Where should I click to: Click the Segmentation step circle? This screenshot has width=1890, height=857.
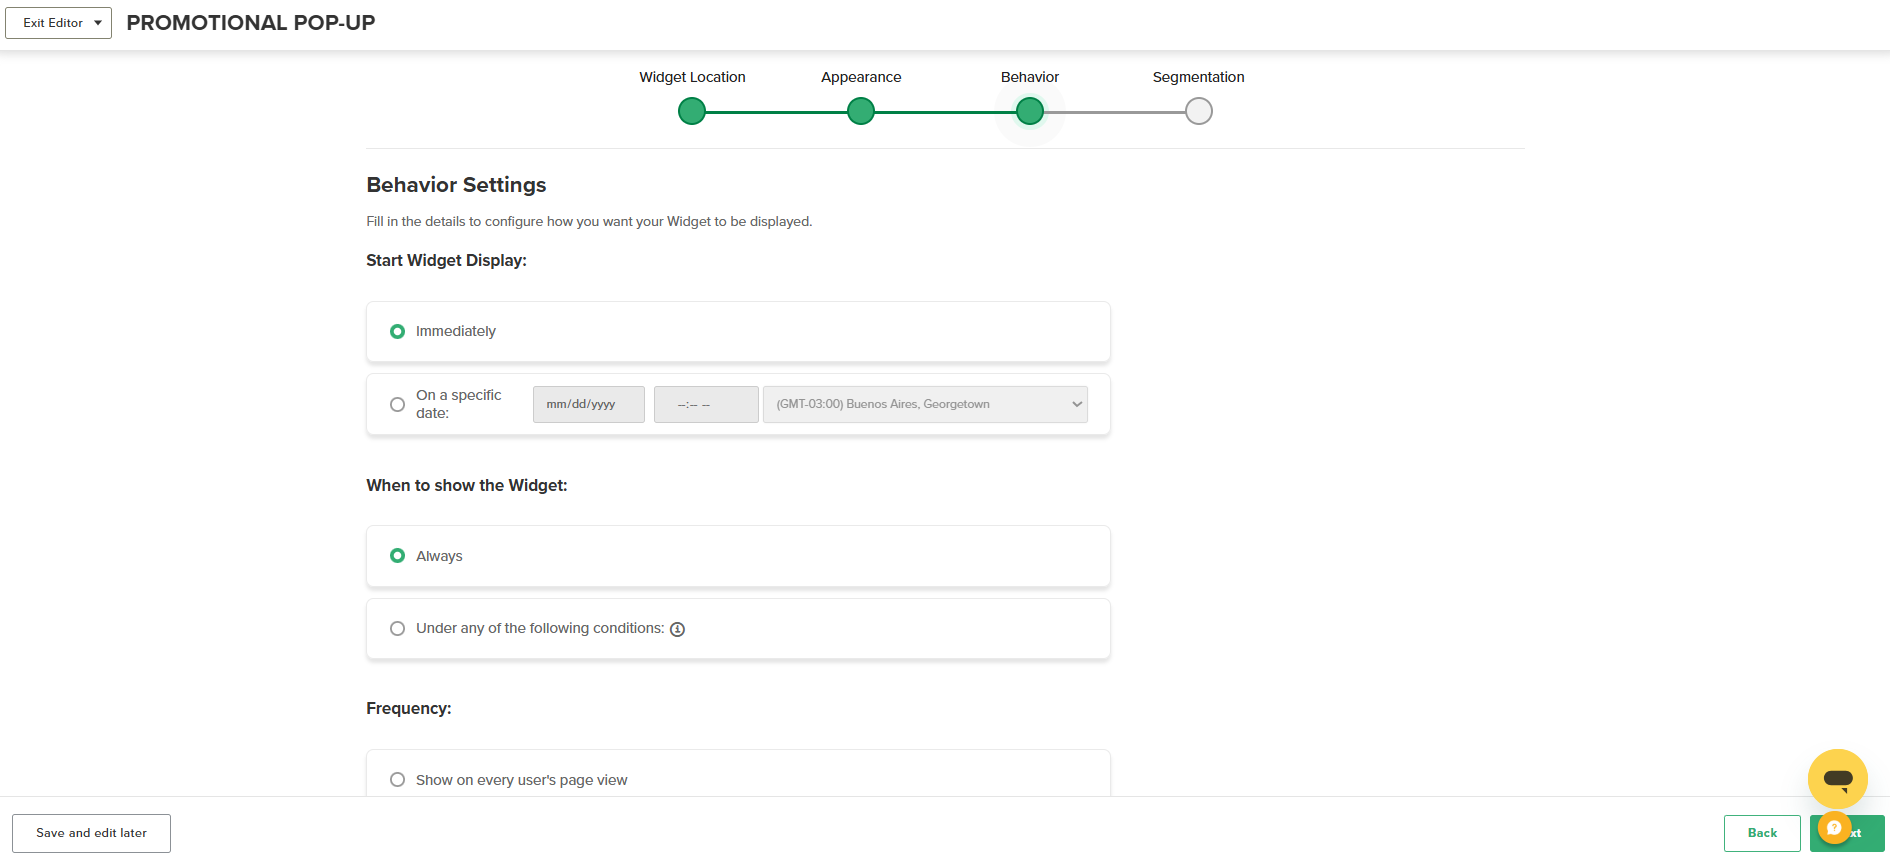[x=1198, y=111]
